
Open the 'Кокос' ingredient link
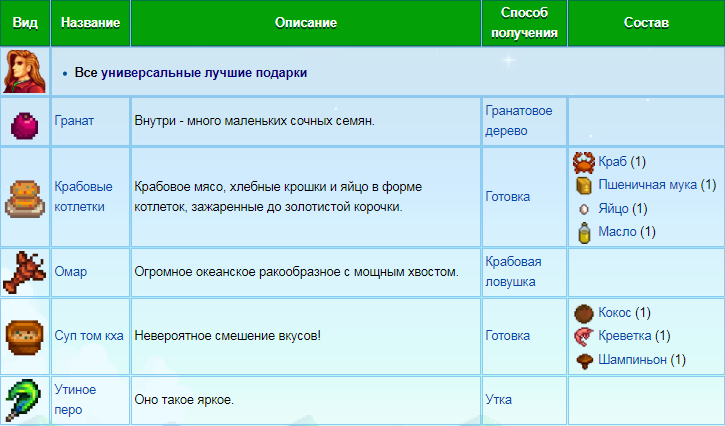click(x=614, y=313)
